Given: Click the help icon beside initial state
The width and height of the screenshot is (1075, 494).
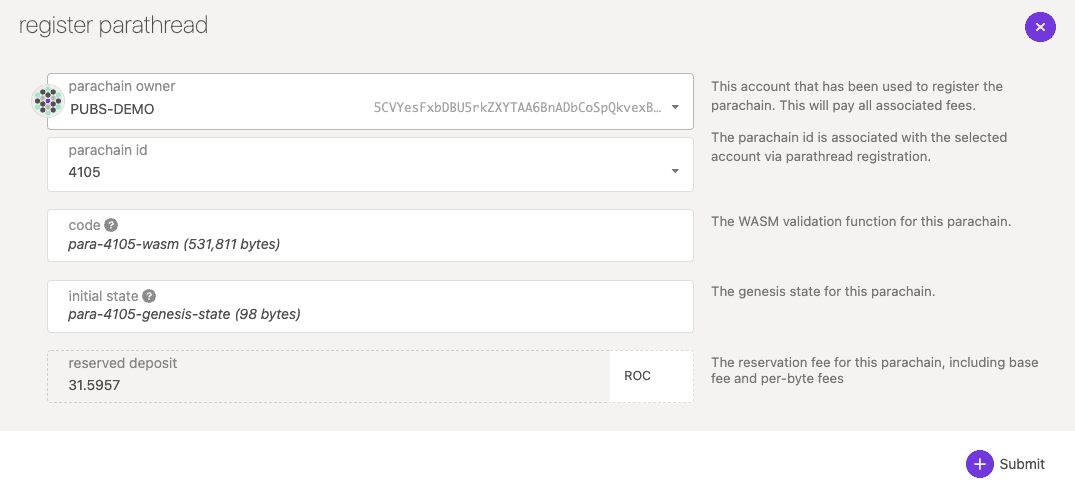Looking at the screenshot, I should [149, 296].
